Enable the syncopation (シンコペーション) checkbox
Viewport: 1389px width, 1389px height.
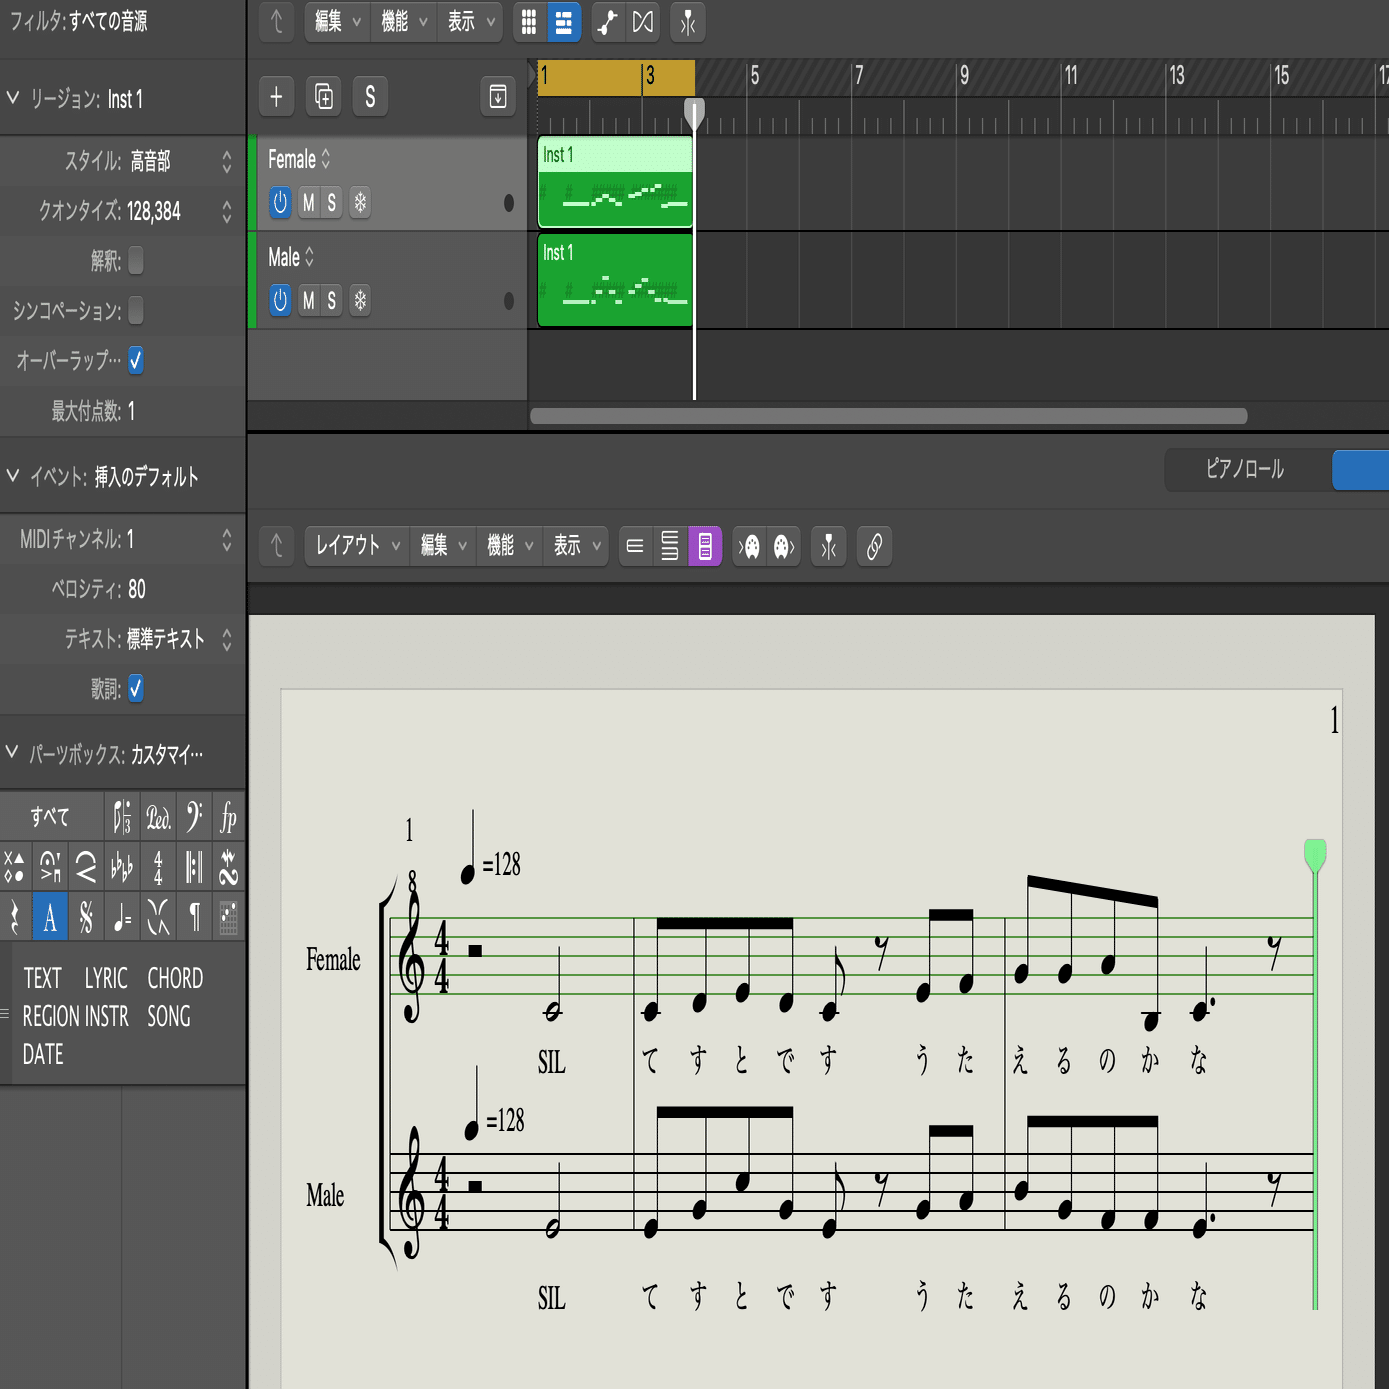pos(136,310)
